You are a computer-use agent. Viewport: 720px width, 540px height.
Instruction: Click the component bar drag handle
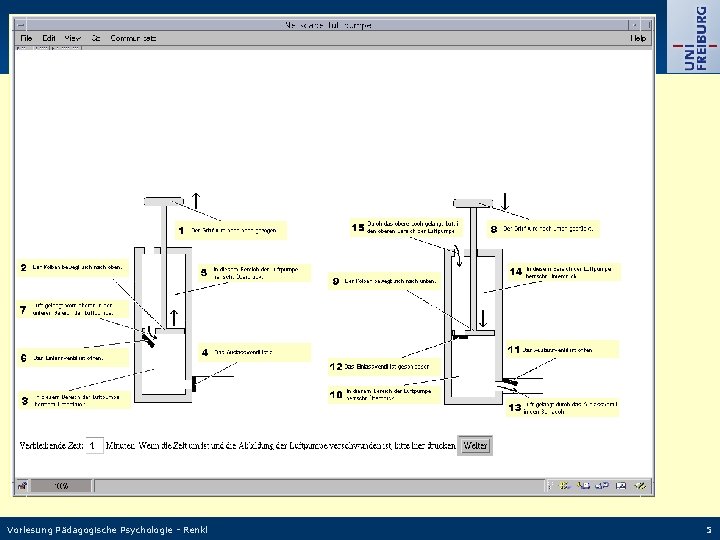click(x=550, y=485)
